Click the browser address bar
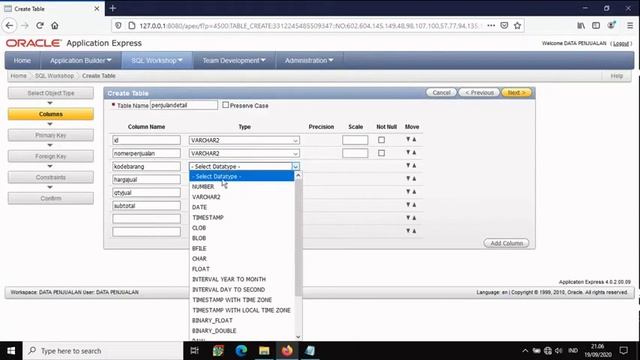The image size is (640, 360). click(x=310, y=26)
